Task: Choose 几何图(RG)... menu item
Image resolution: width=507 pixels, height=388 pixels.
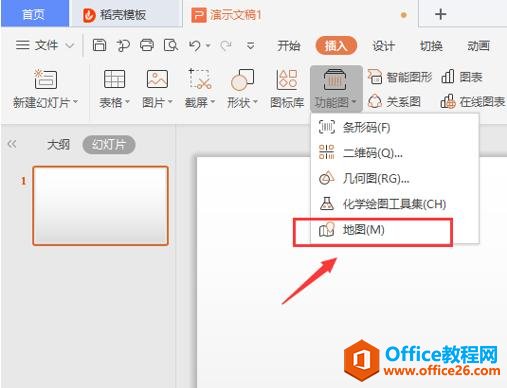Action: [x=394, y=178]
